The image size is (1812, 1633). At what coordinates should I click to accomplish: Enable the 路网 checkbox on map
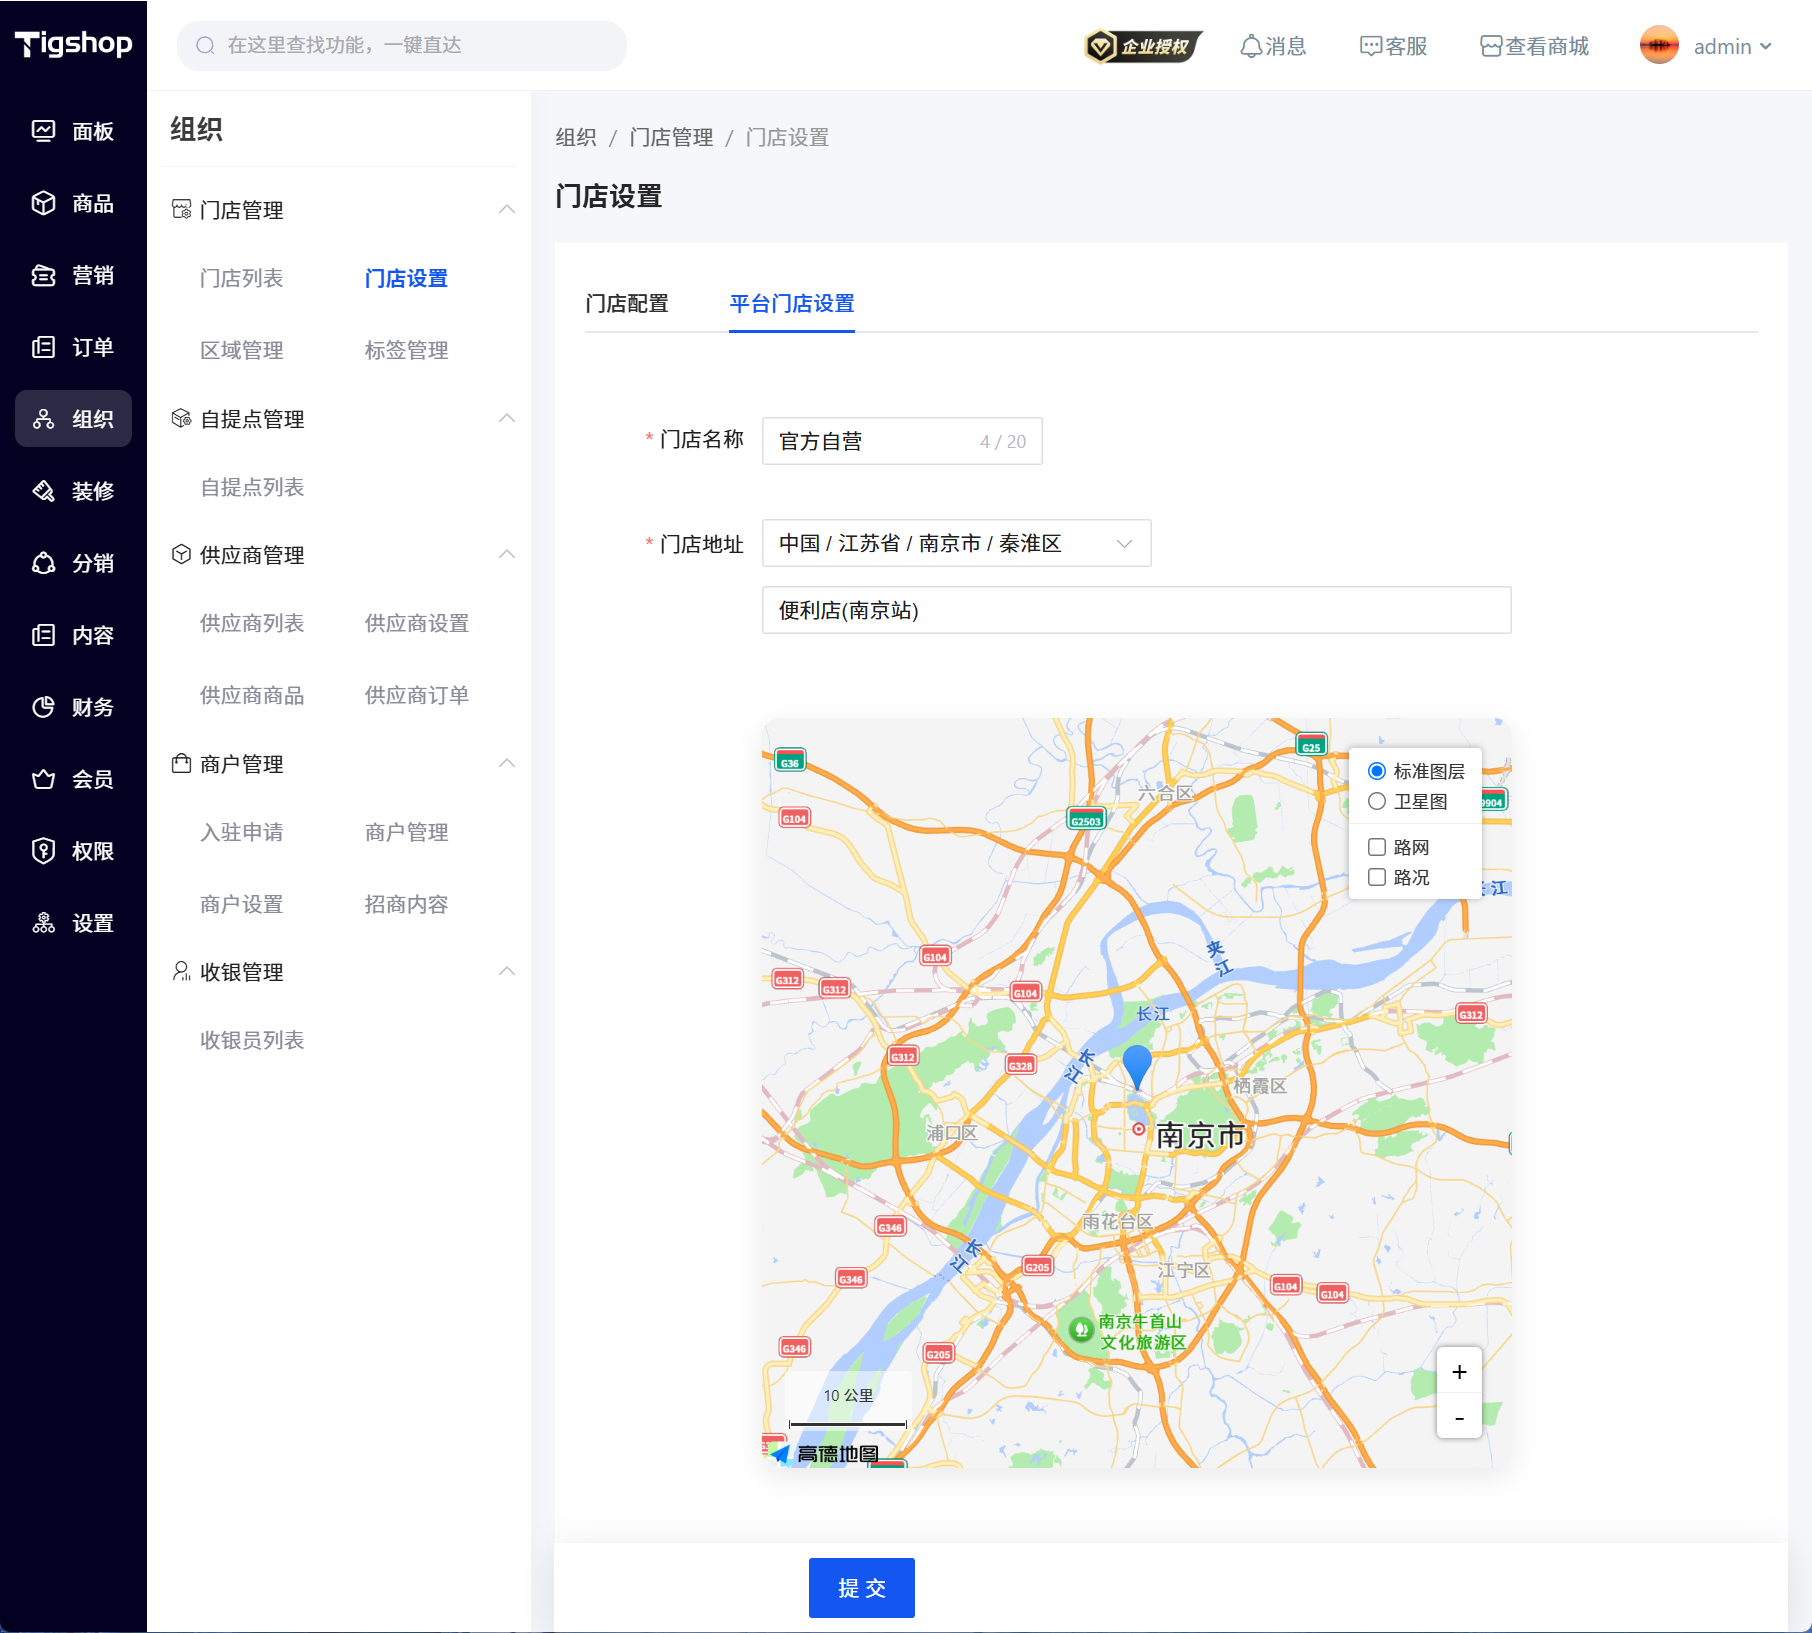[1377, 847]
